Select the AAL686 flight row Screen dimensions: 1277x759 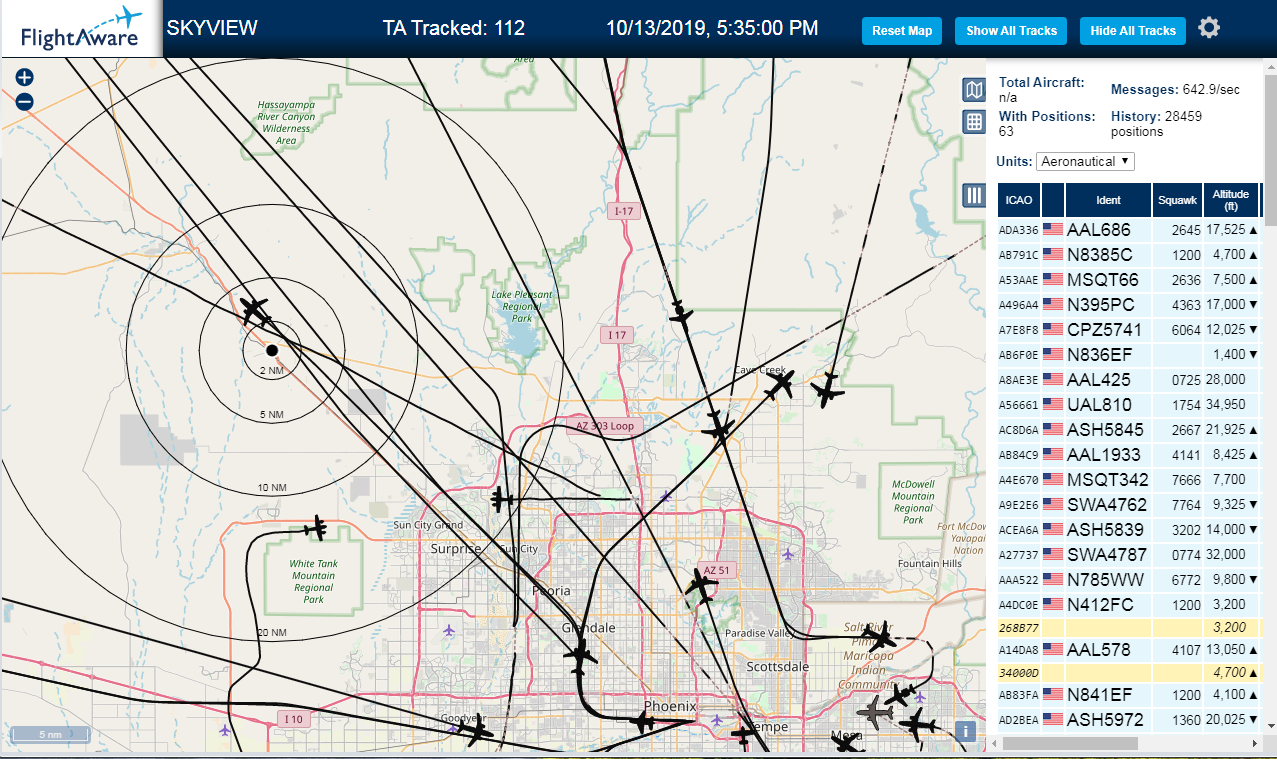(1128, 229)
